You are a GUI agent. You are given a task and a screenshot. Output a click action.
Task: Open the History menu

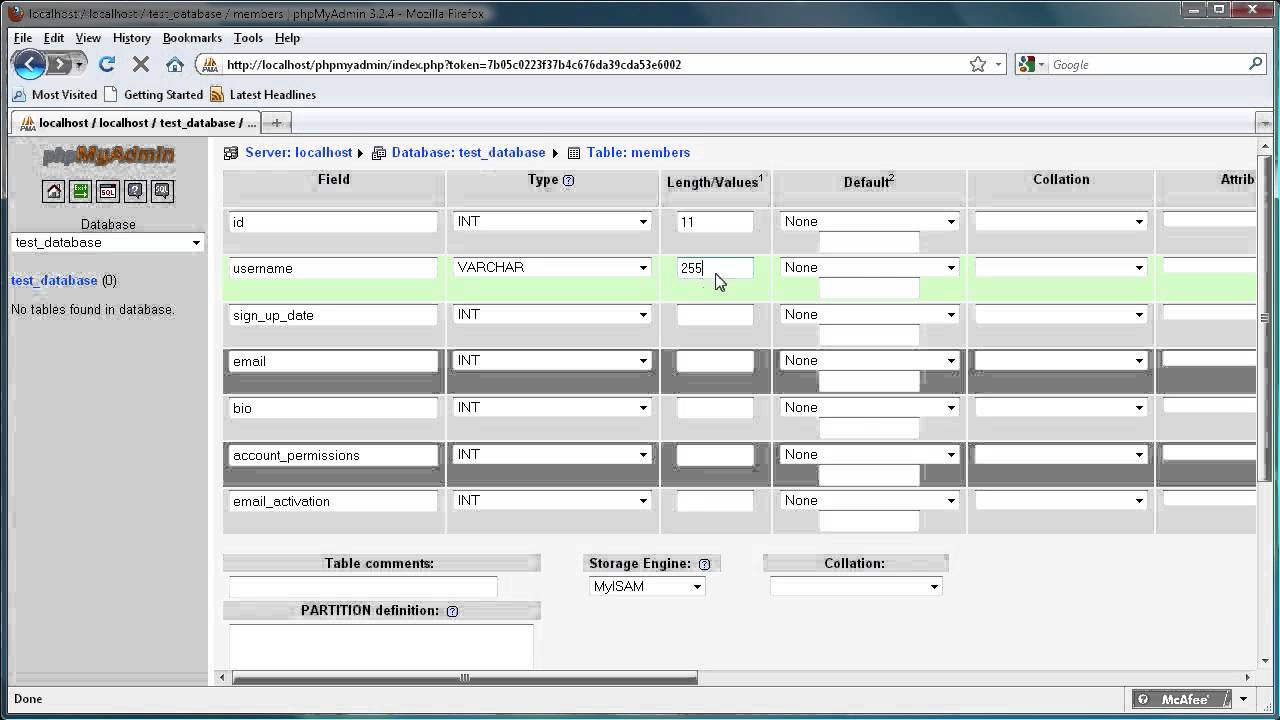[x=132, y=38]
